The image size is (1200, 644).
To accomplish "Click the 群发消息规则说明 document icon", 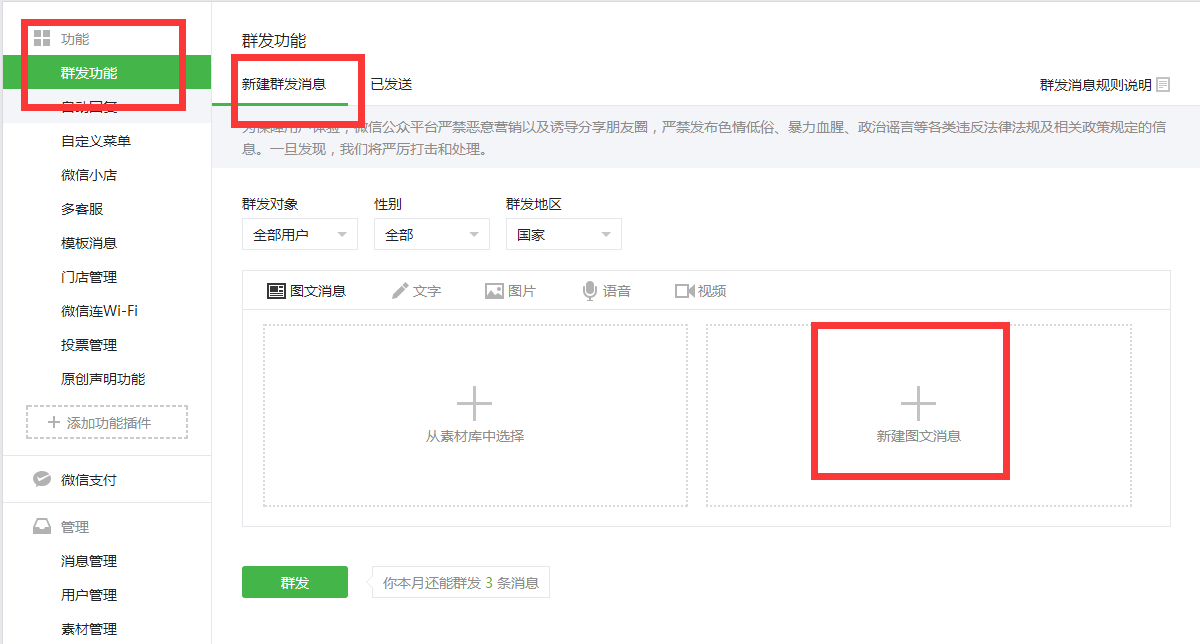I will (x=1163, y=85).
